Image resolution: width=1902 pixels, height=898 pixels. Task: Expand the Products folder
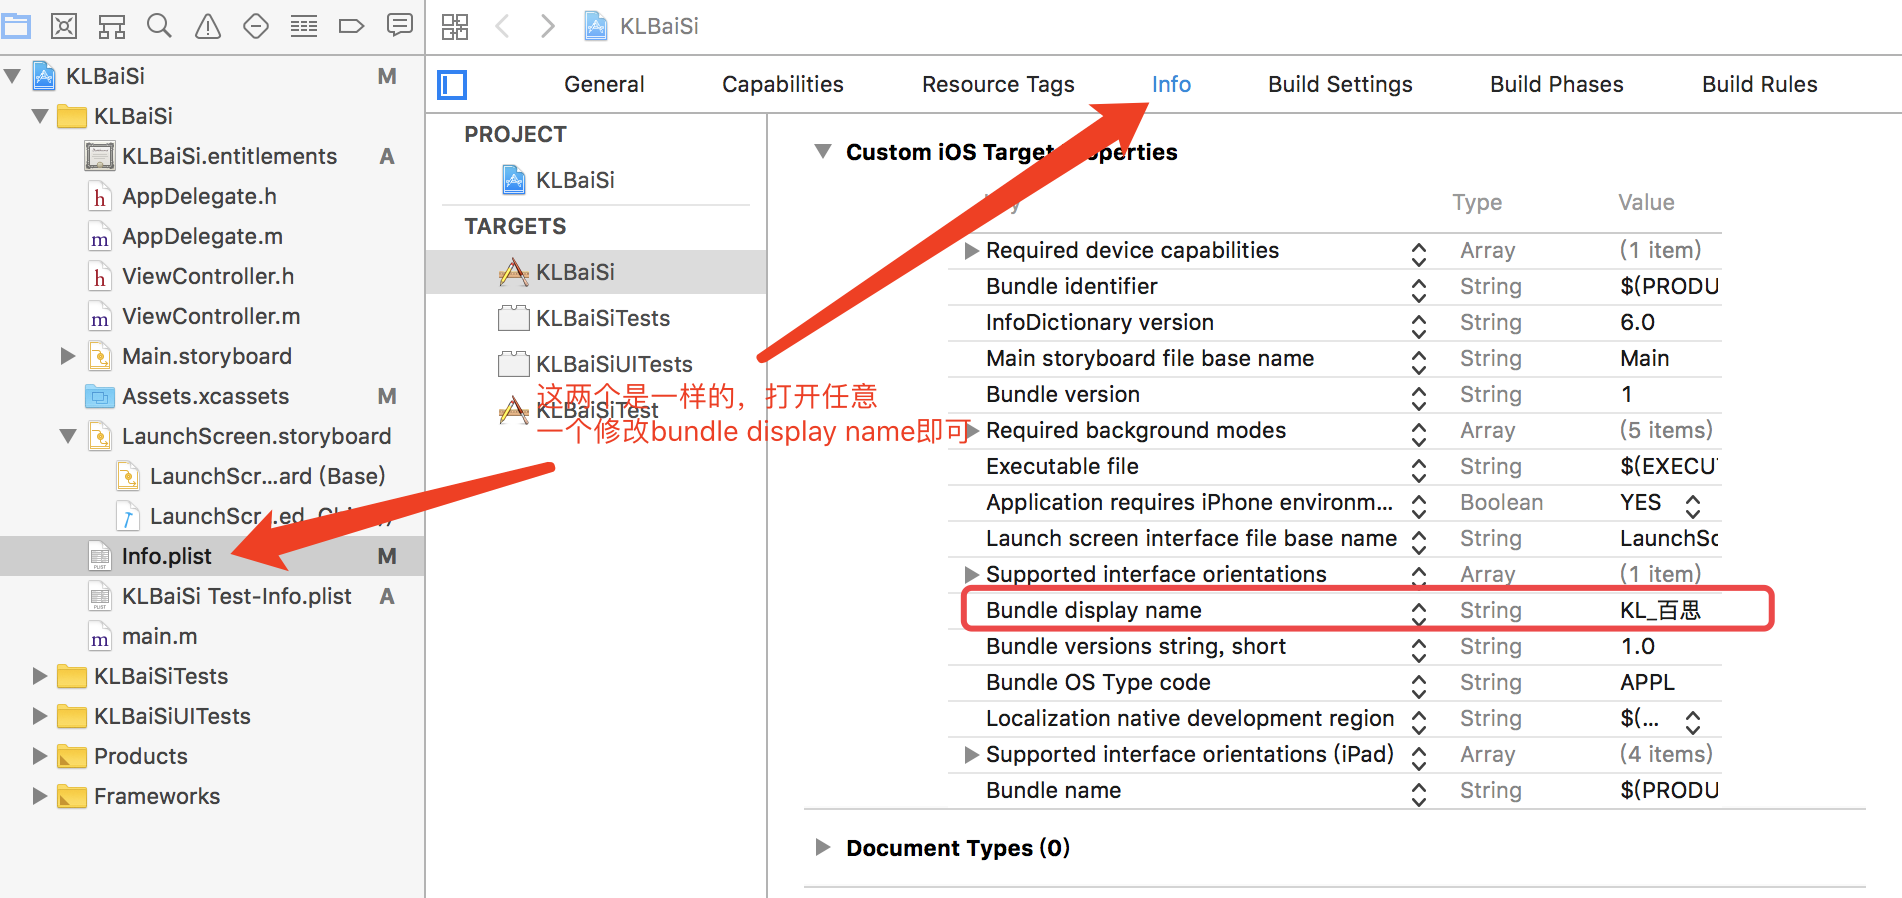(x=40, y=756)
